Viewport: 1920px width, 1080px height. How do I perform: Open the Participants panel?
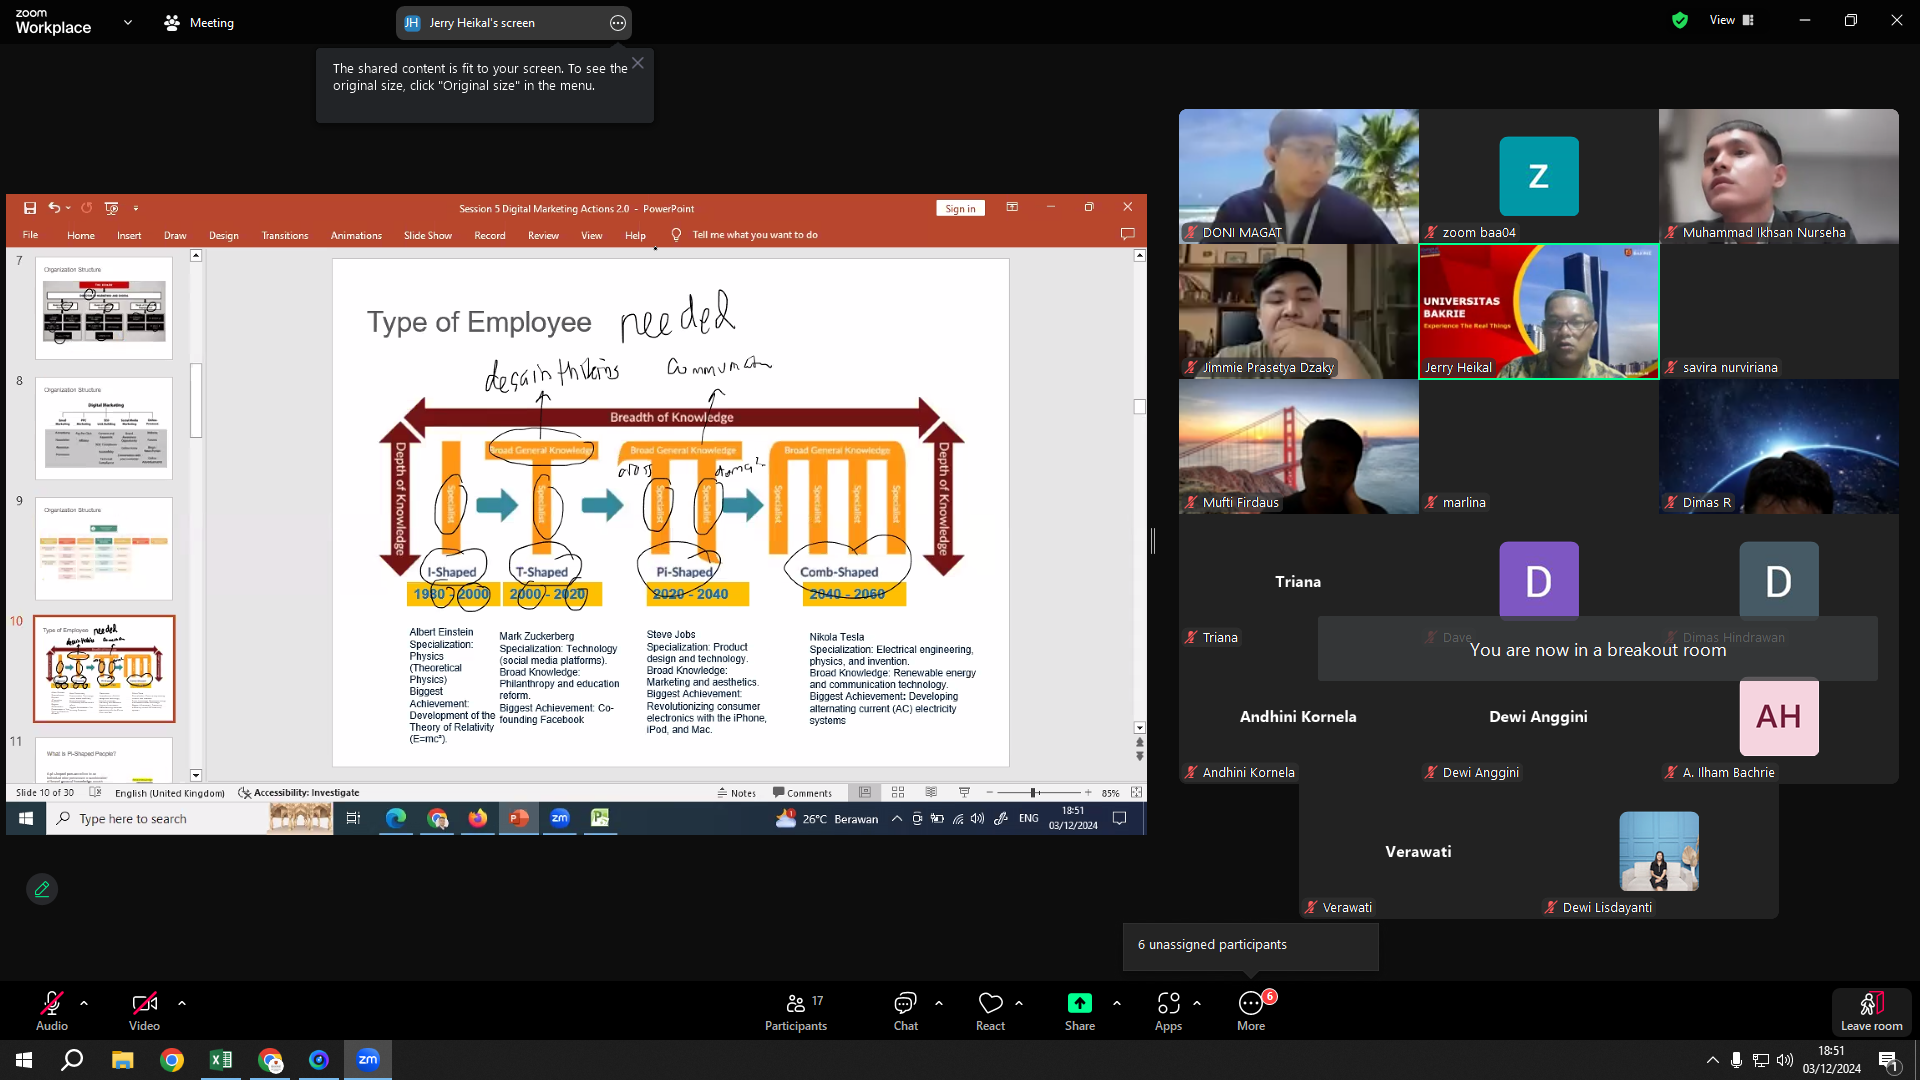click(796, 1010)
